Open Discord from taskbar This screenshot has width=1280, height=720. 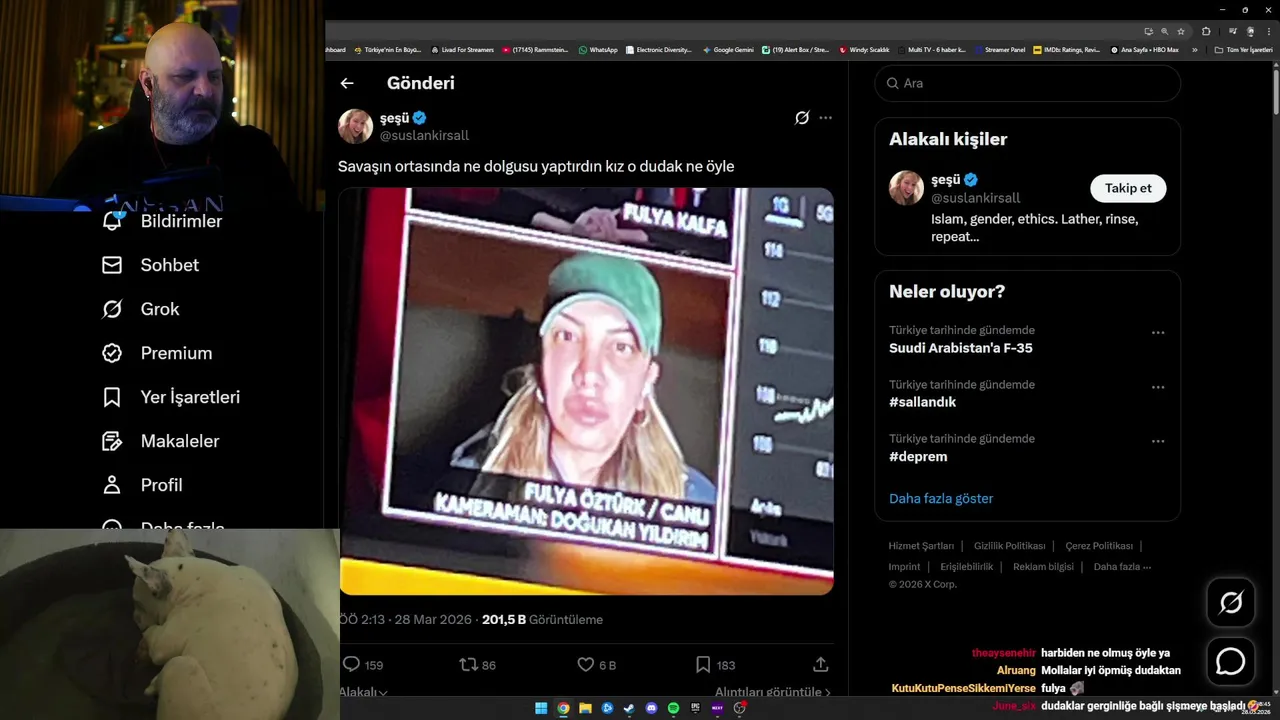pyautogui.click(x=651, y=708)
